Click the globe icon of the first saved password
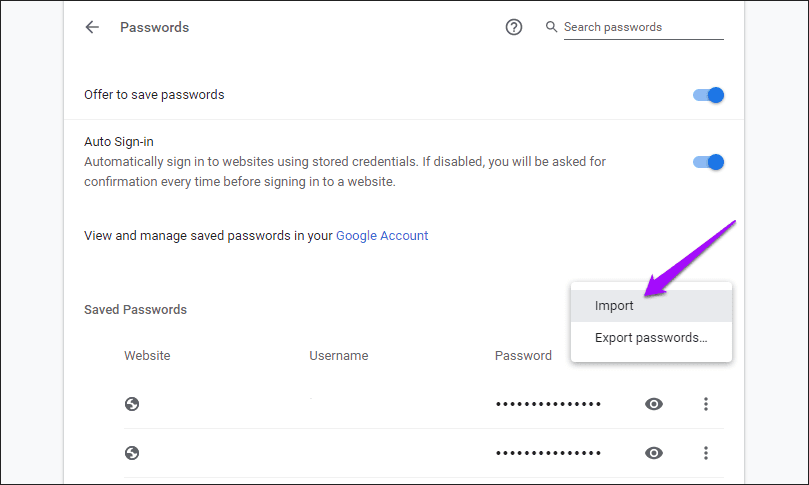The height and width of the screenshot is (485, 809). pyautogui.click(x=132, y=404)
